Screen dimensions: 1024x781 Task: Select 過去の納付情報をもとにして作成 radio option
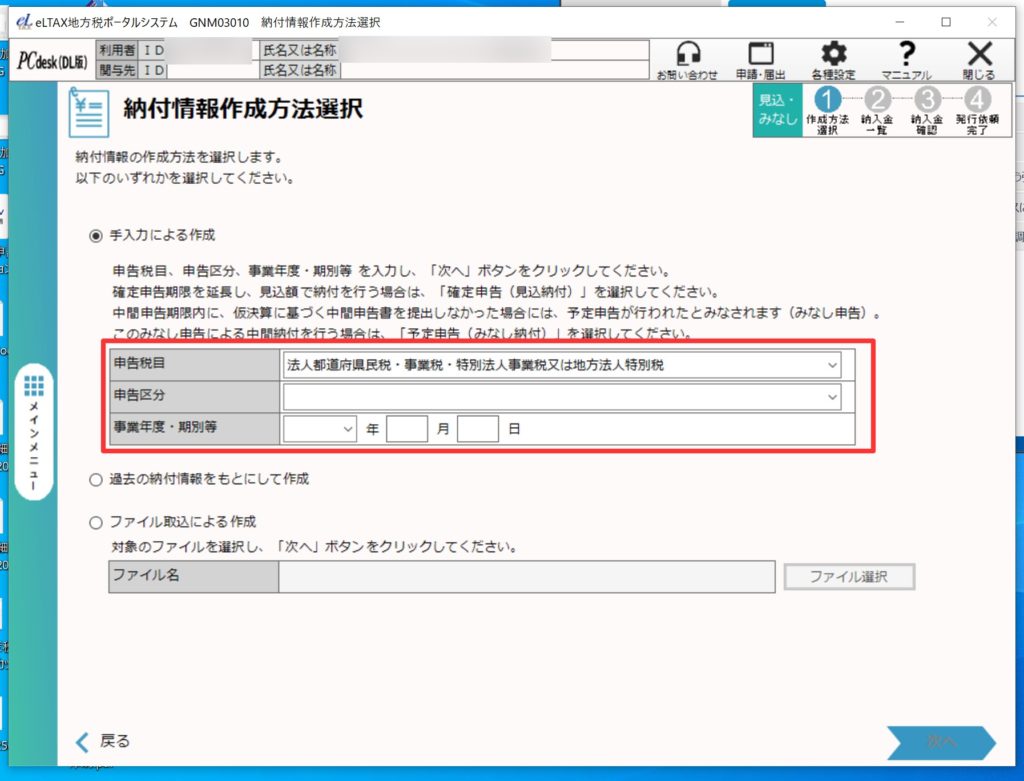(96, 480)
